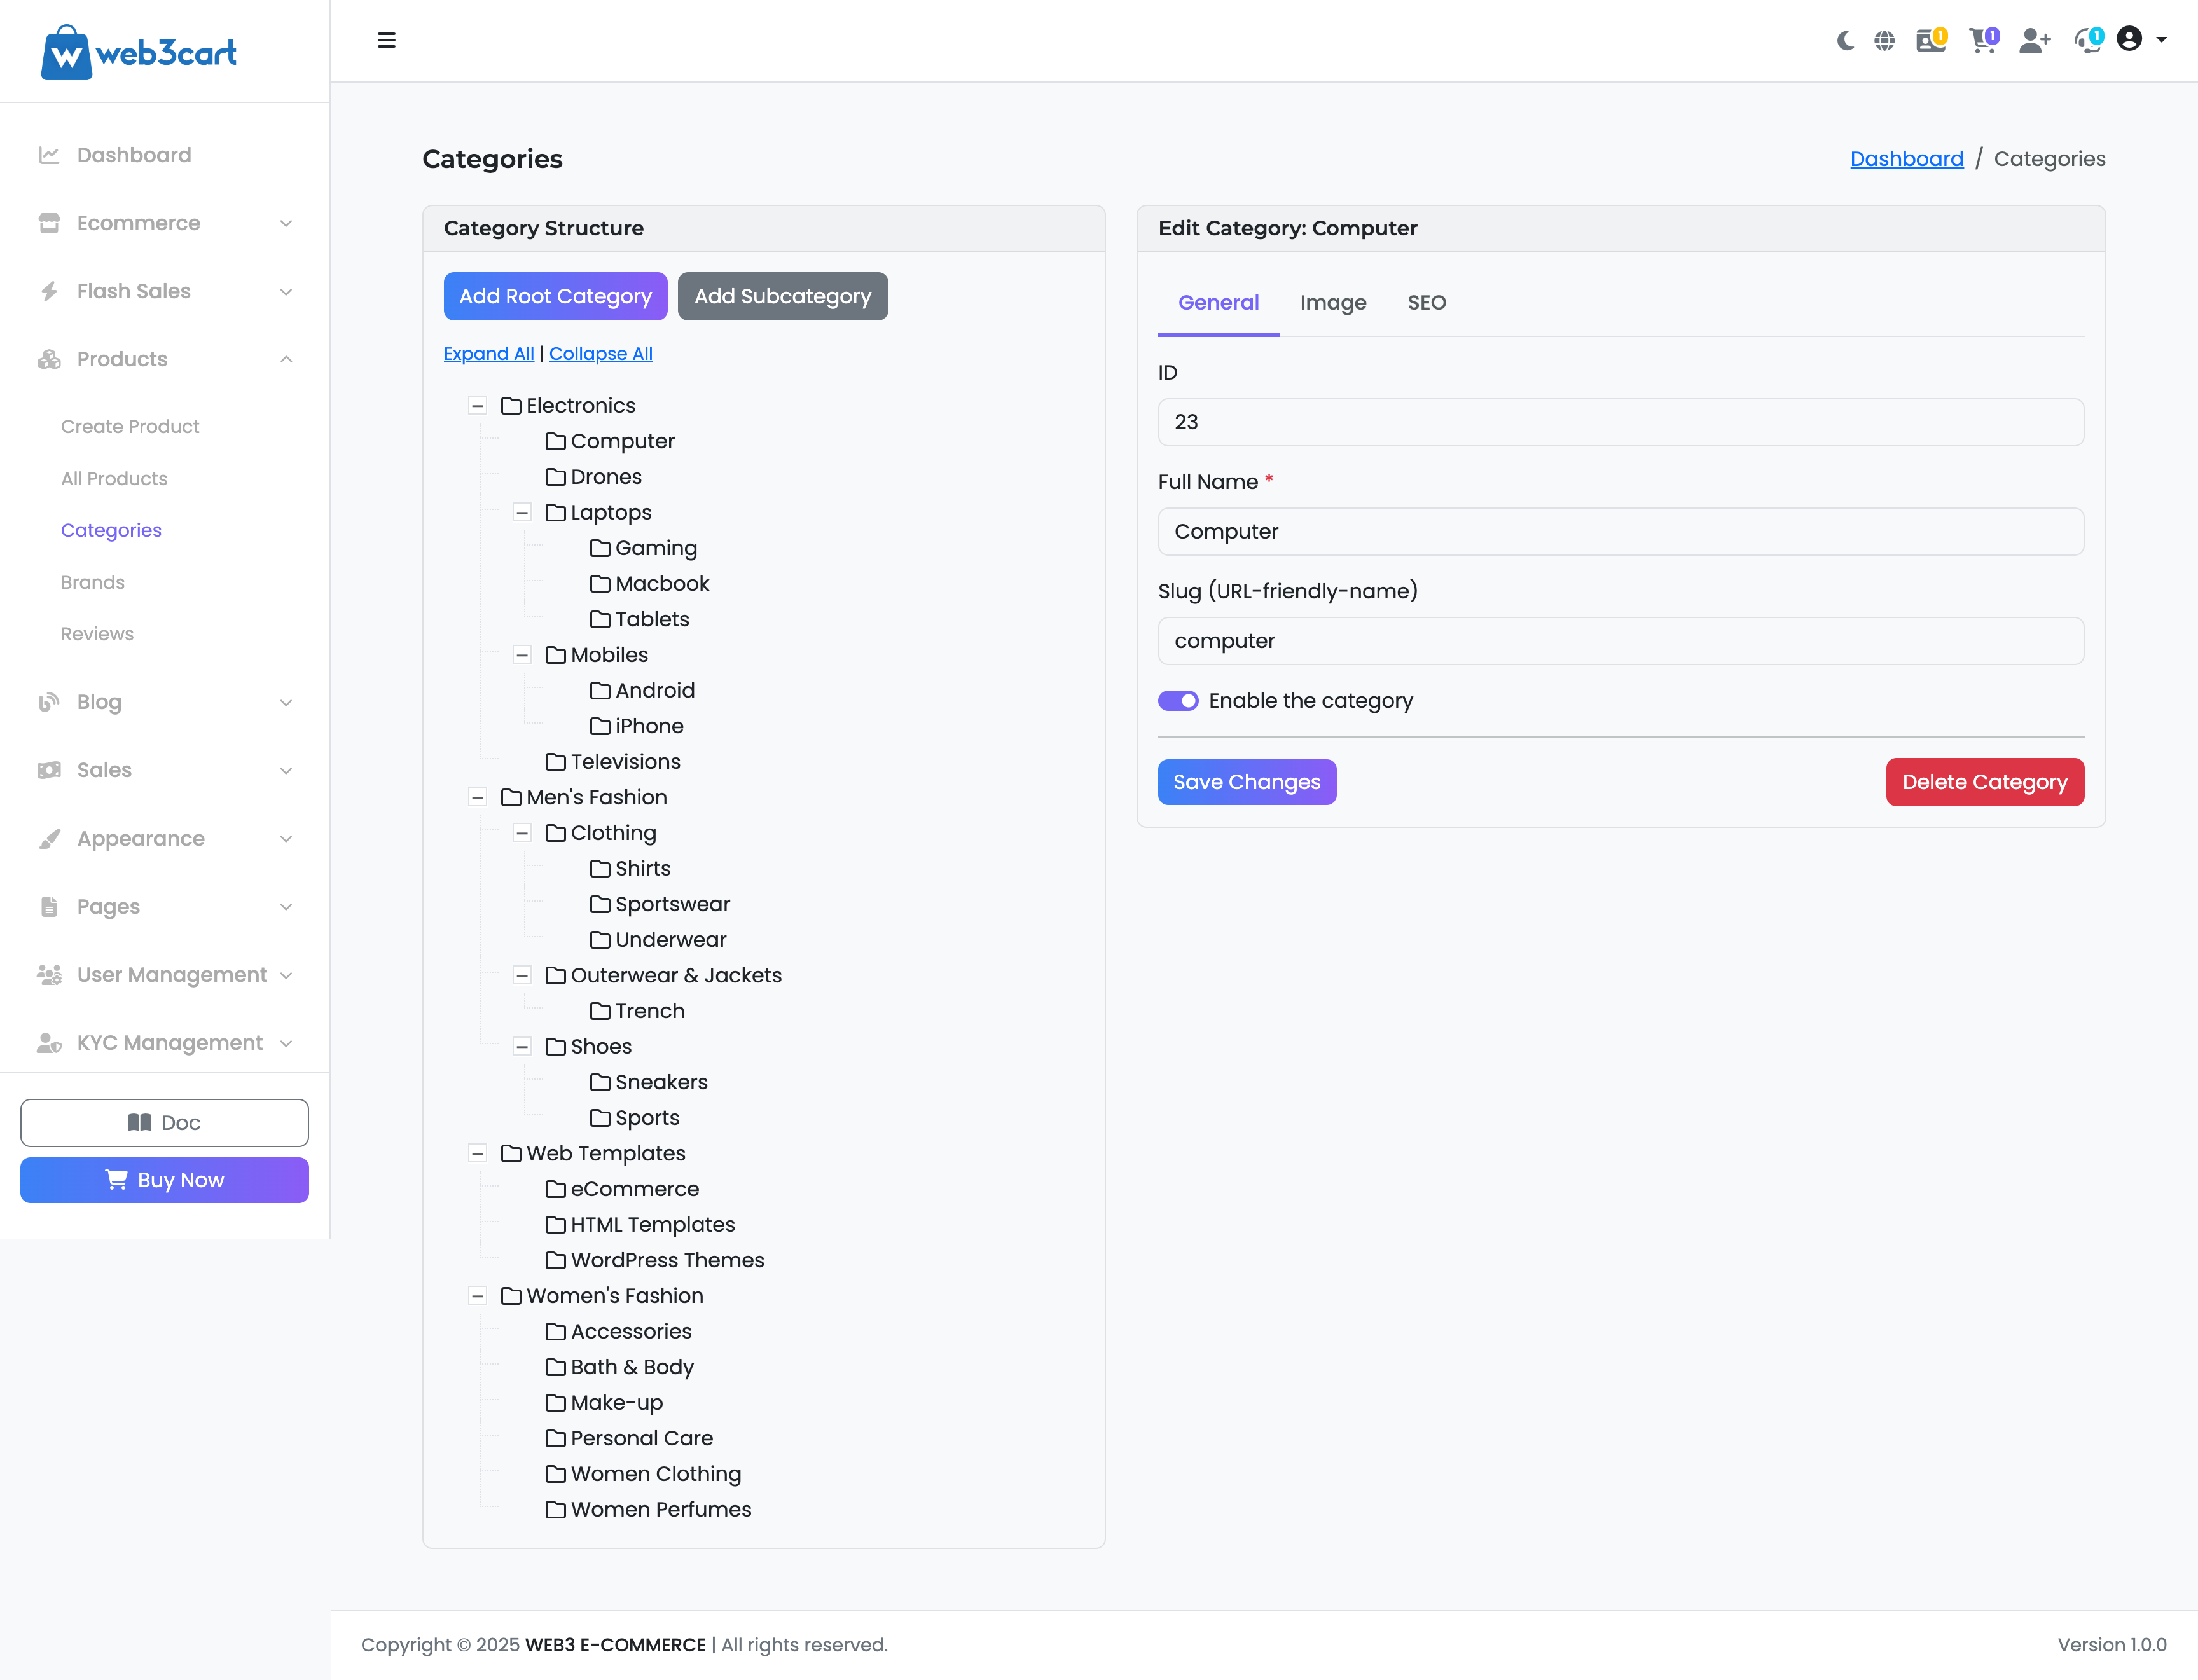The height and width of the screenshot is (1680, 2198).
Task: Click the add user icon in header
Action: coord(2034,41)
